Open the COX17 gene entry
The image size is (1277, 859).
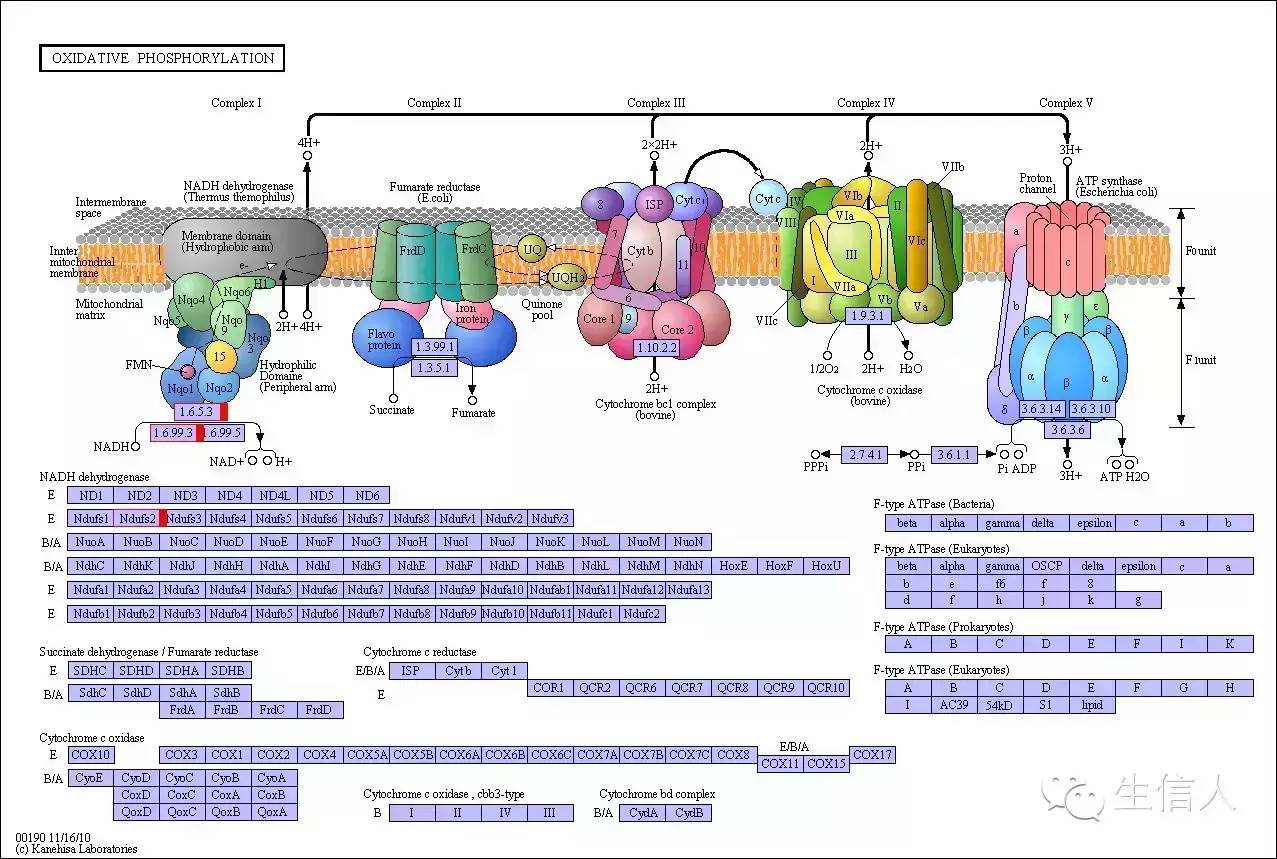pyautogui.click(x=872, y=755)
